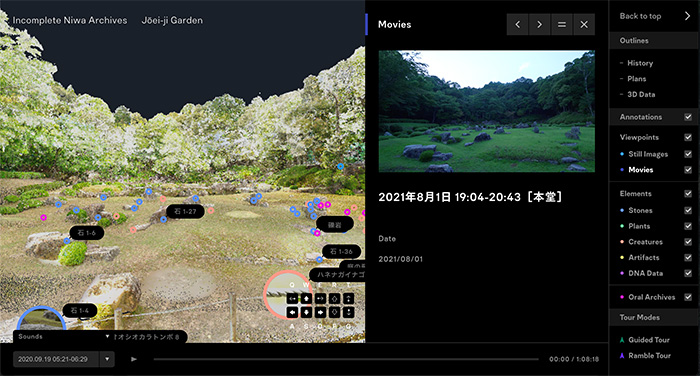Toggle the Stones checkbox off
The width and height of the screenshot is (700, 376).
(x=688, y=210)
